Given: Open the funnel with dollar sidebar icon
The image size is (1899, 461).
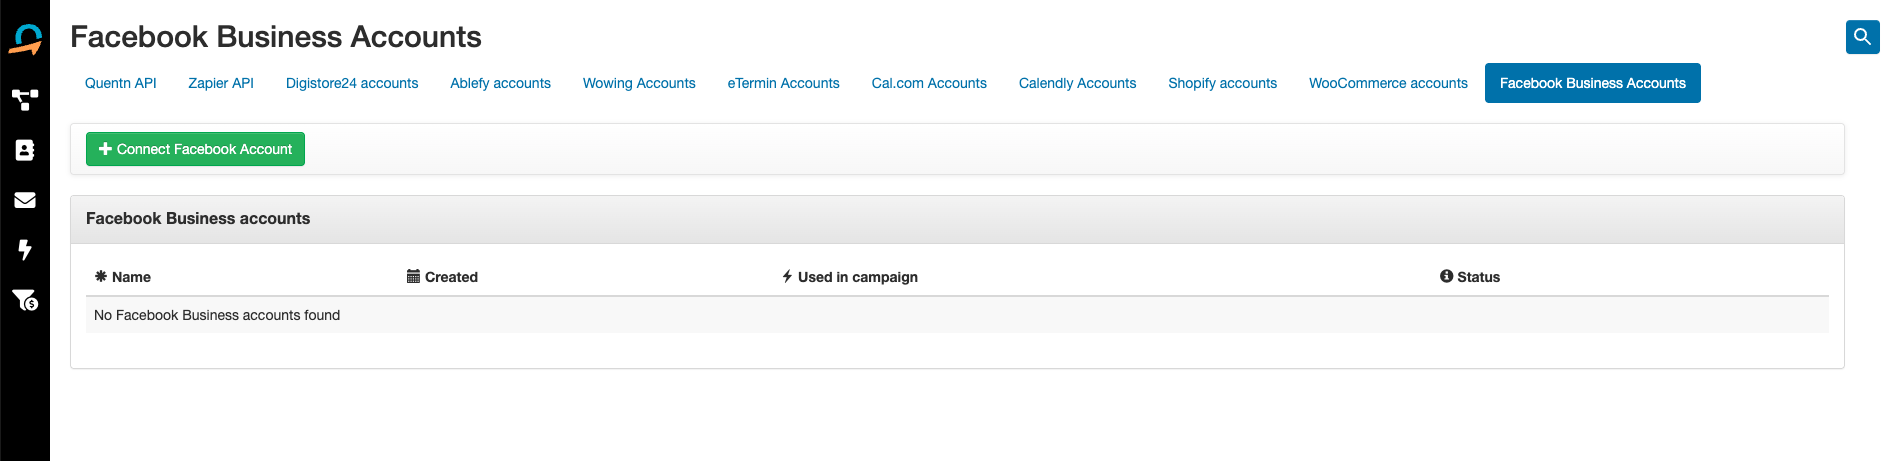Looking at the screenshot, I should (25, 300).
